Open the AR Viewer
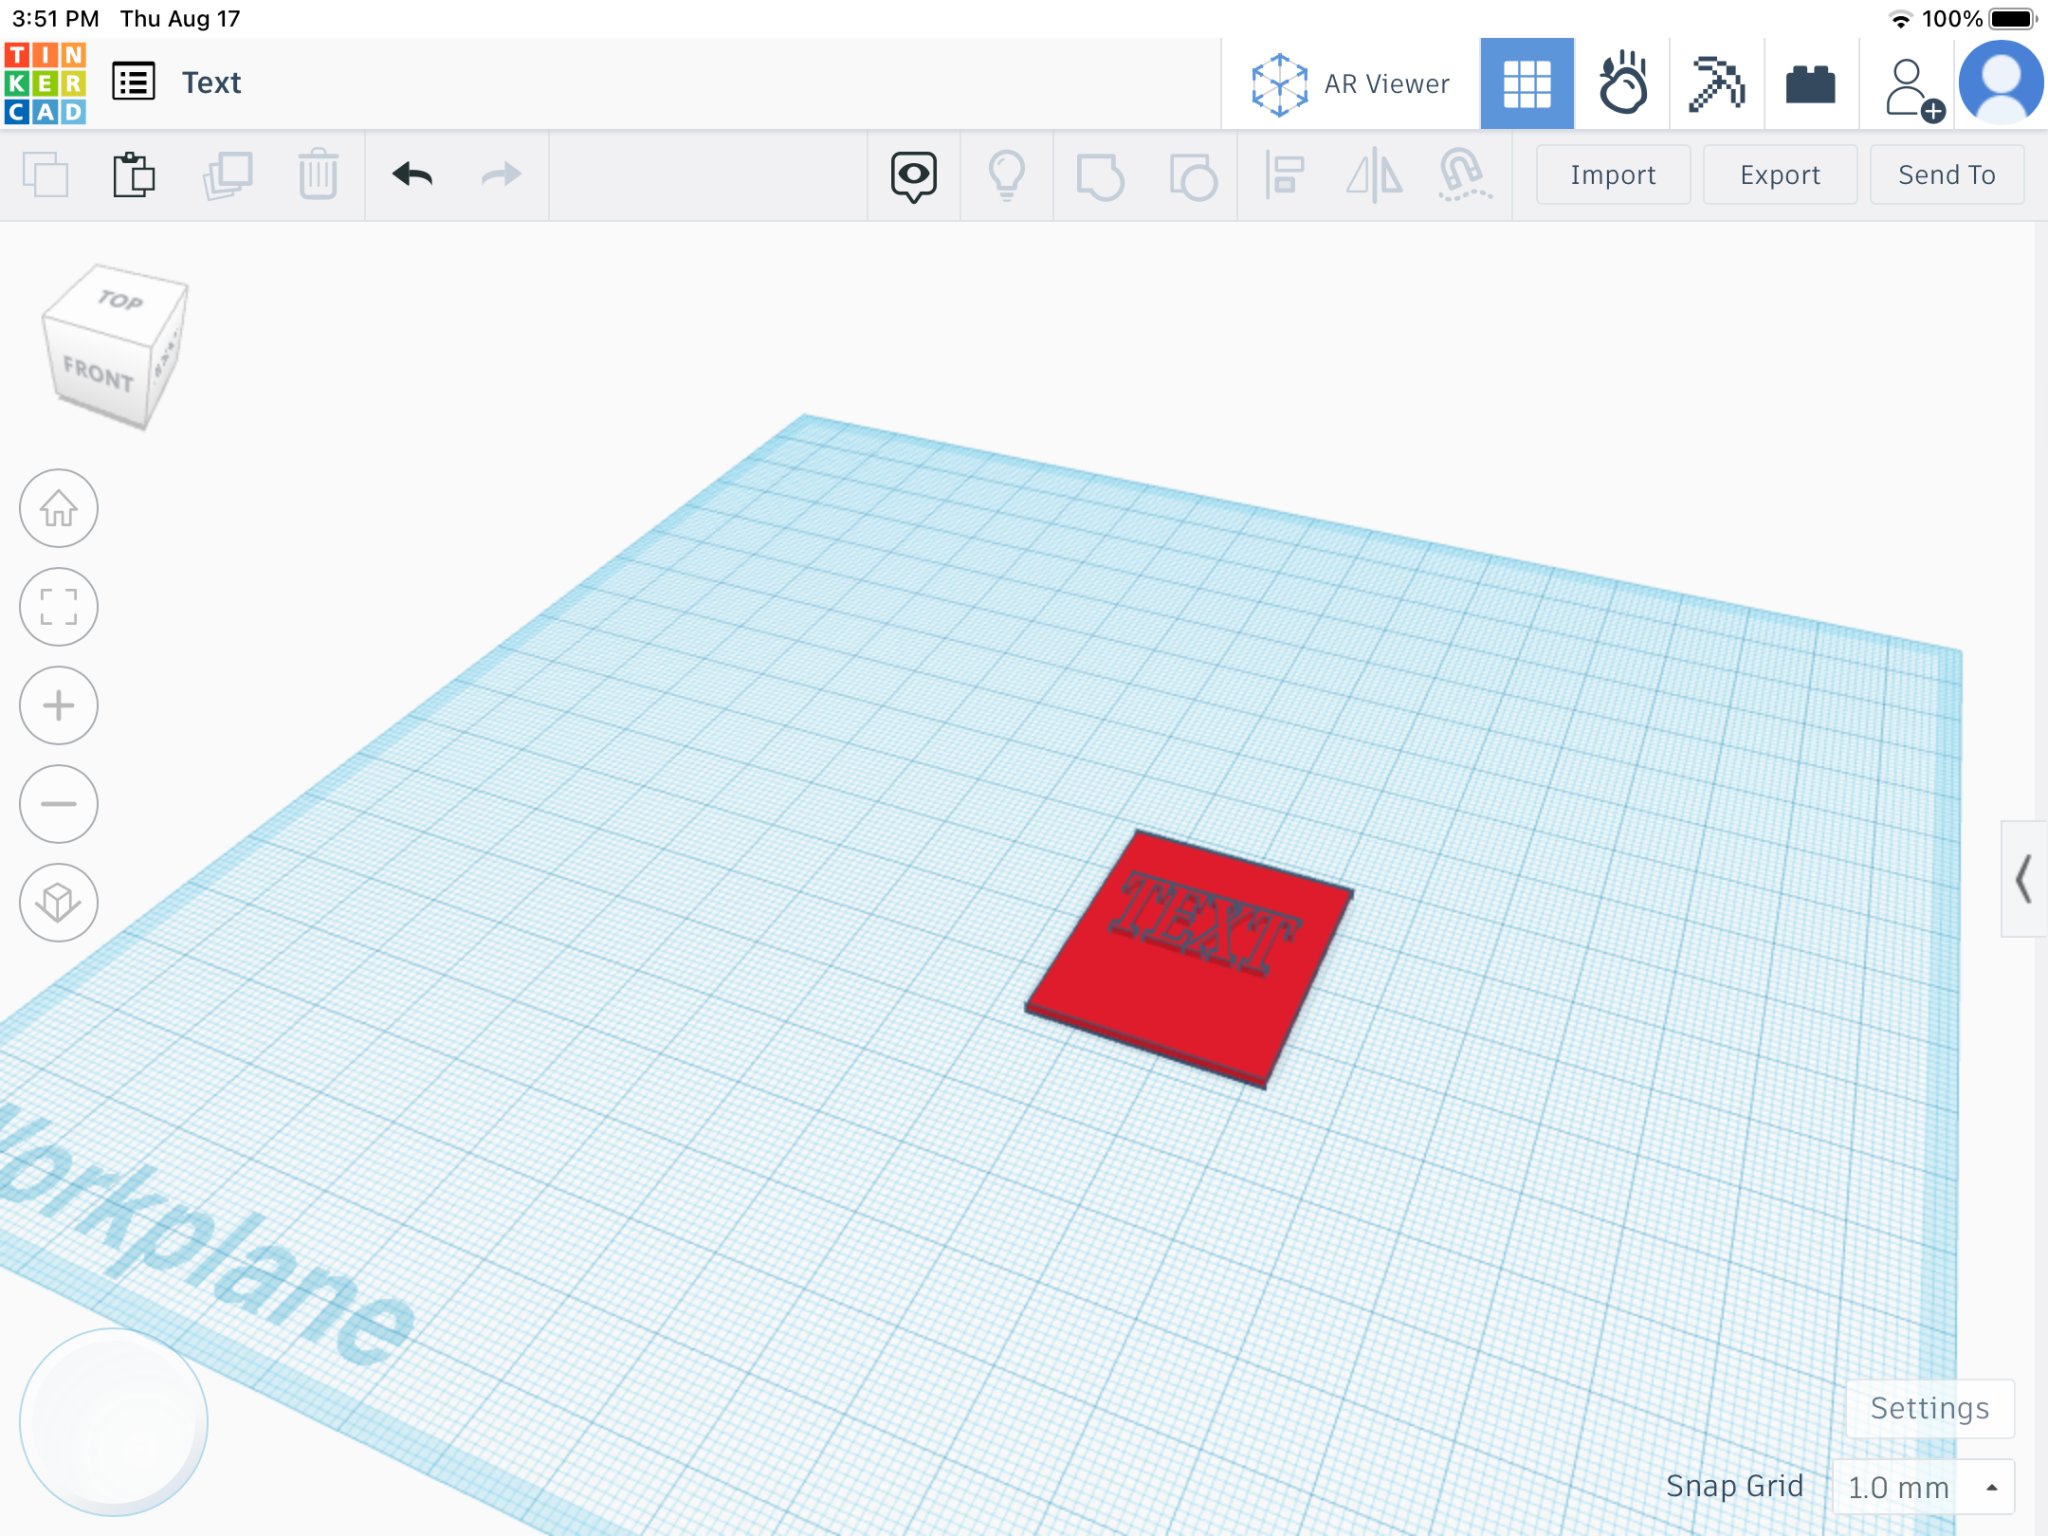This screenshot has height=1536, width=2048. [x=1350, y=84]
